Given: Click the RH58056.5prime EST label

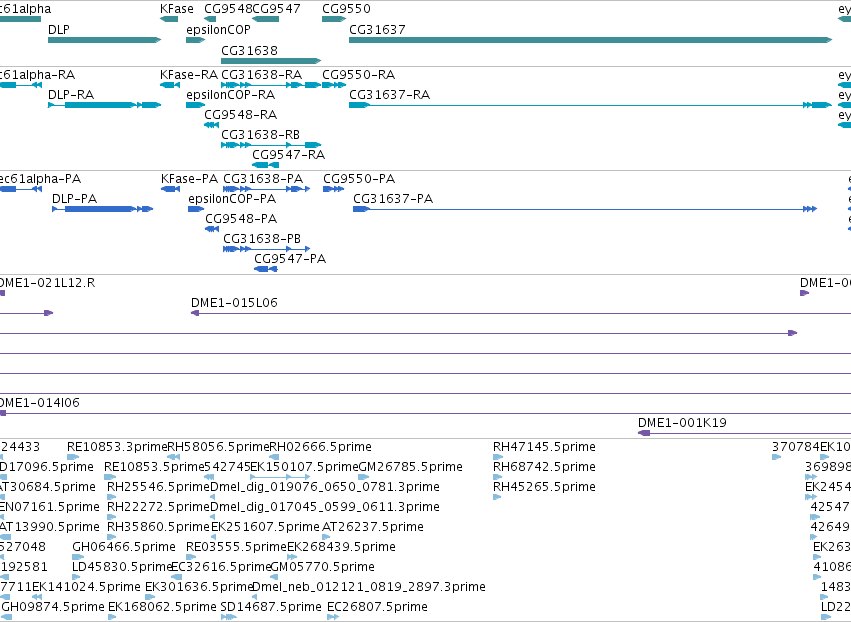Looking at the screenshot, I should [219, 447].
